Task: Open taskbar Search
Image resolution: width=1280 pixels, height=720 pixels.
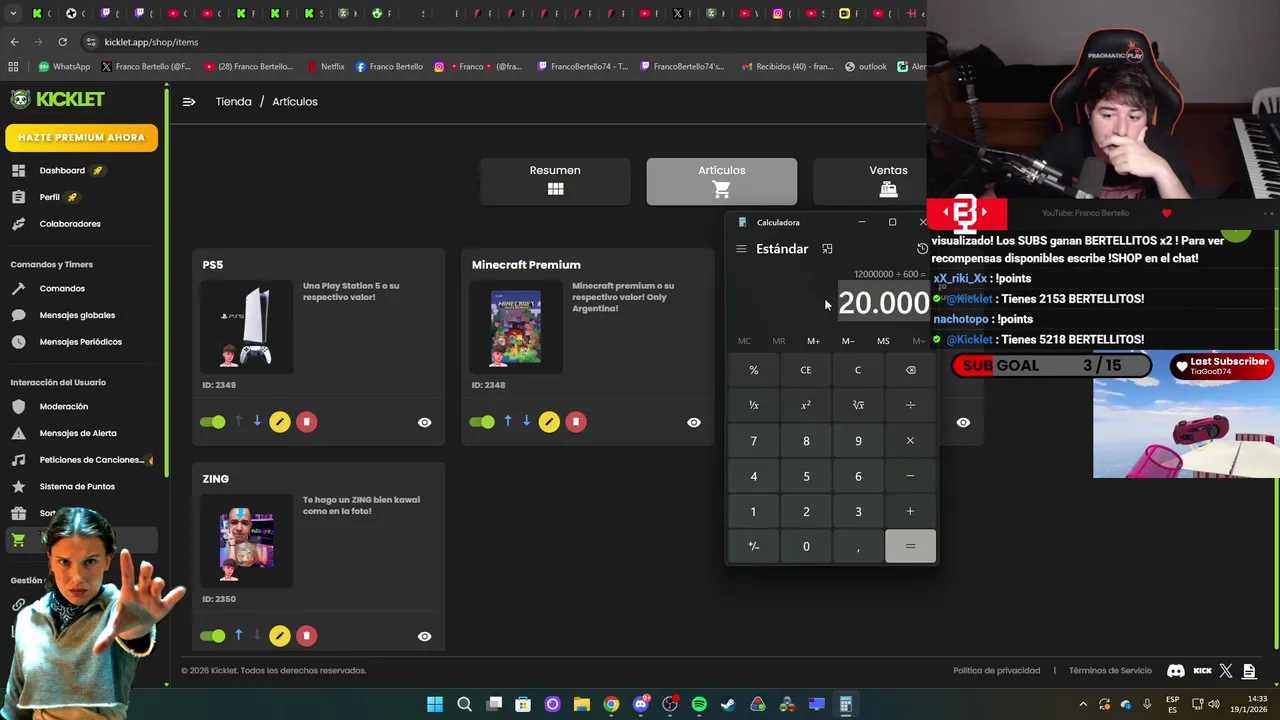Action: [464, 704]
